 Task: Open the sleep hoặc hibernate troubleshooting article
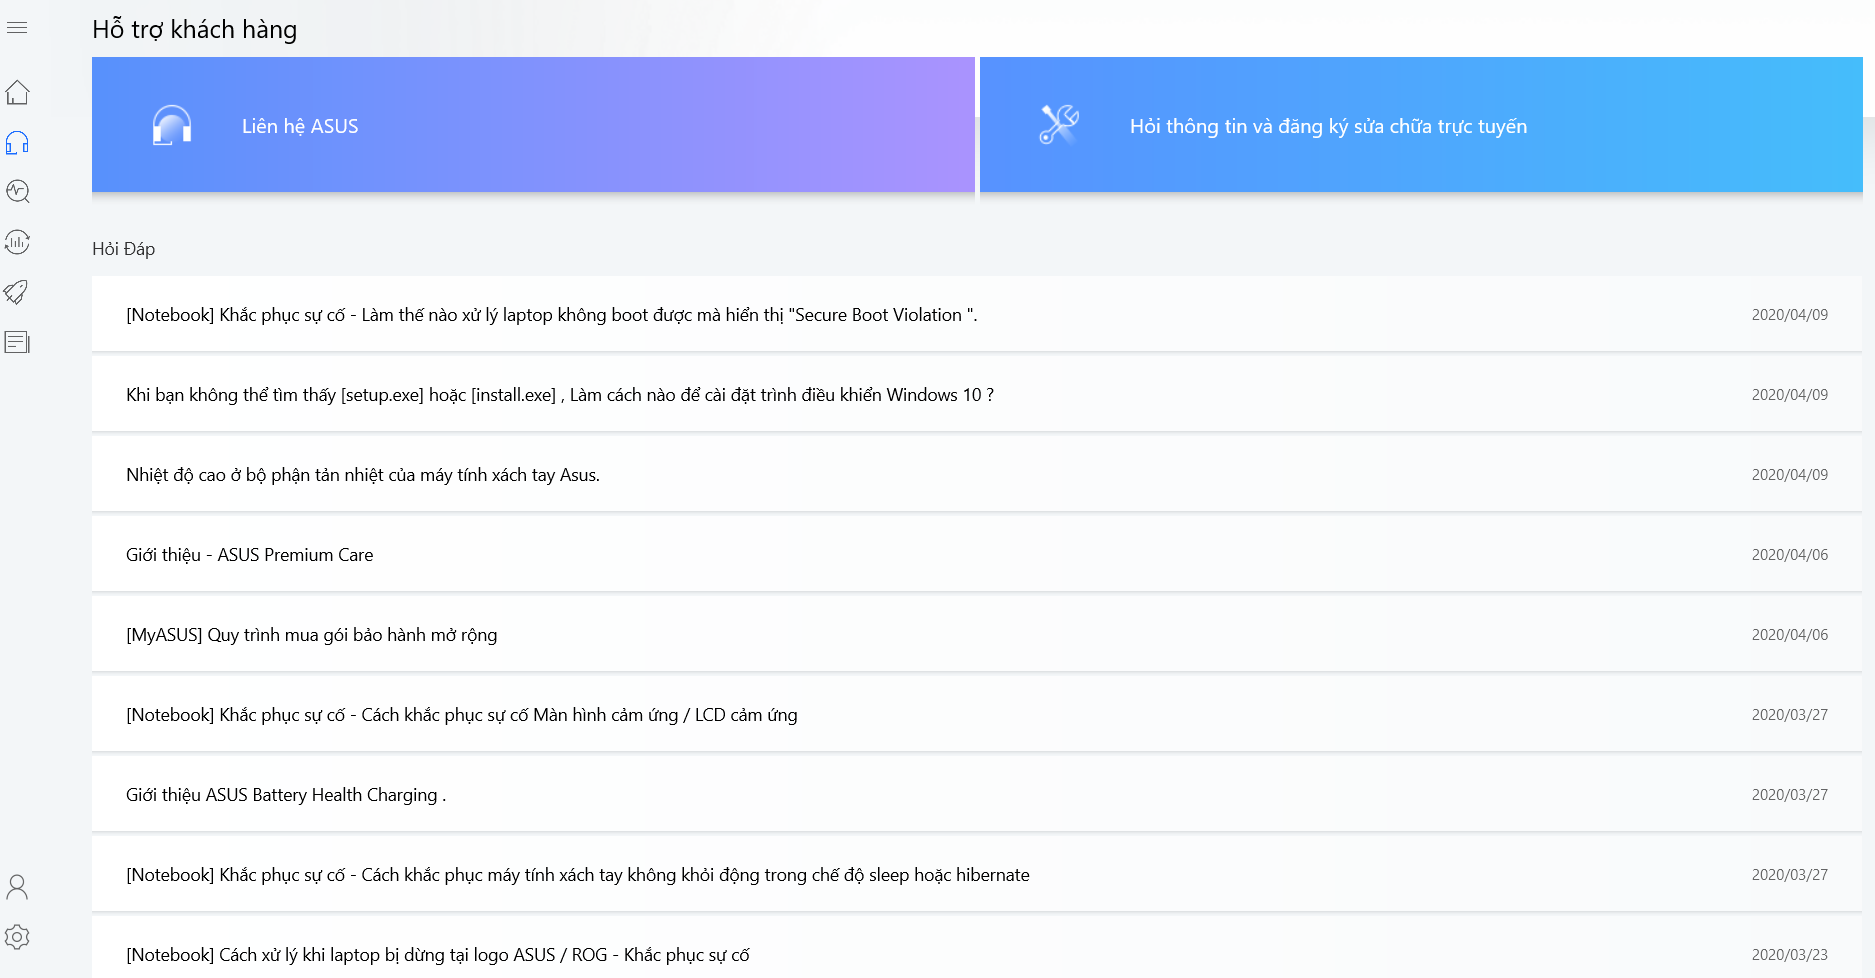977,874
